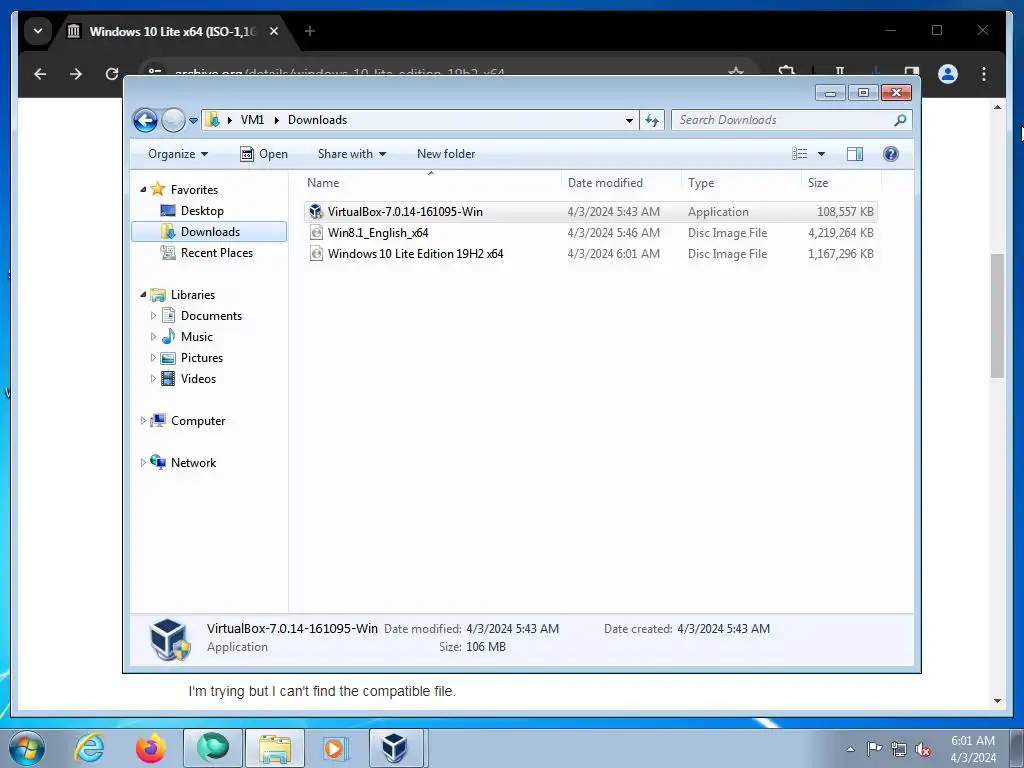
Task: Launch Internet Explorer from taskbar
Action: 89,748
